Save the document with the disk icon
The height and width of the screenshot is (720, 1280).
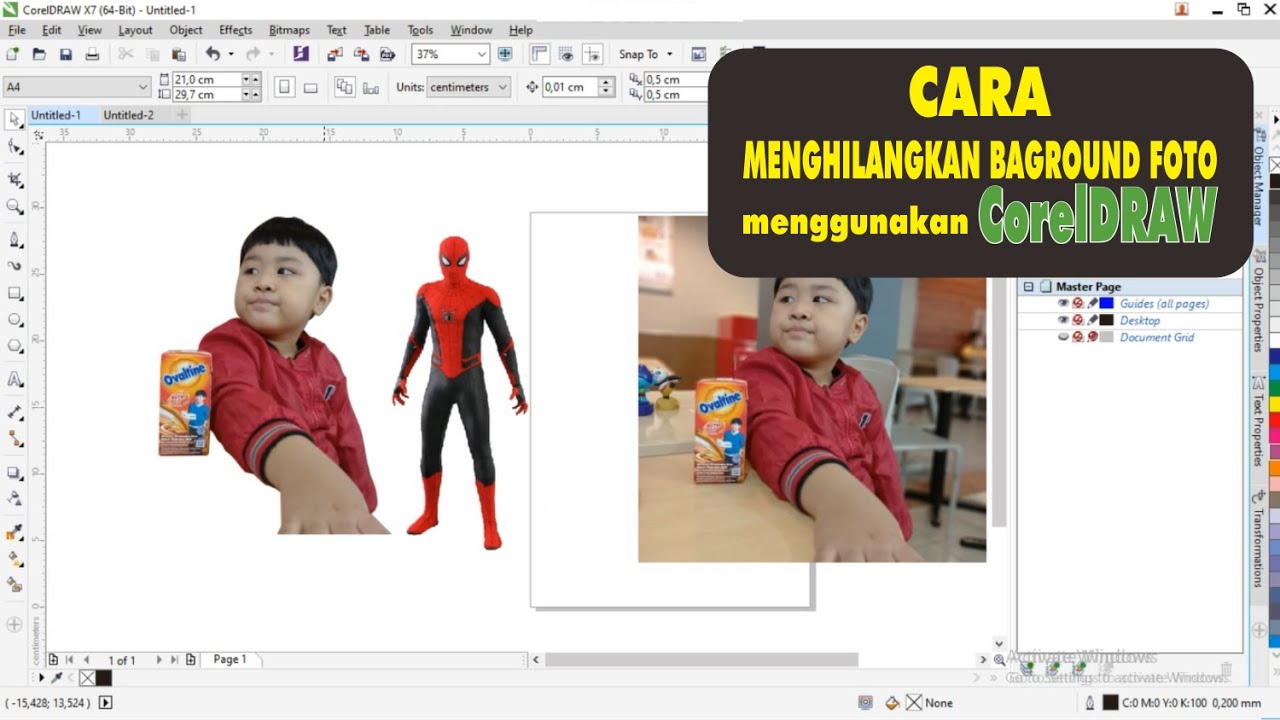66,54
